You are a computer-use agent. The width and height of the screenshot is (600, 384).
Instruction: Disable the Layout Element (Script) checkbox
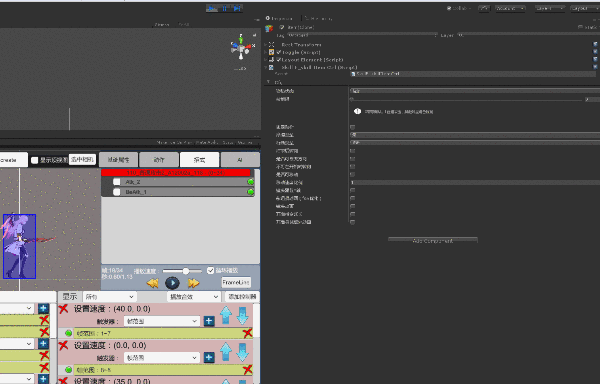click(x=279, y=60)
